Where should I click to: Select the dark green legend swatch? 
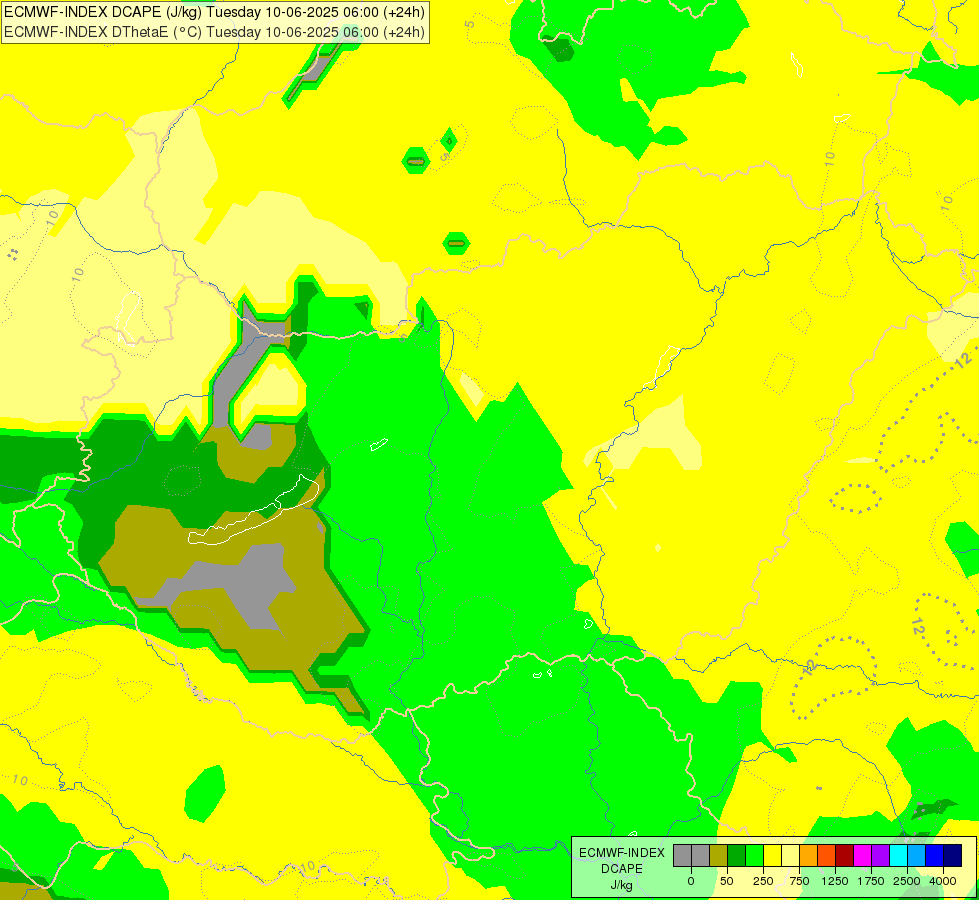click(x=737, y=855)
